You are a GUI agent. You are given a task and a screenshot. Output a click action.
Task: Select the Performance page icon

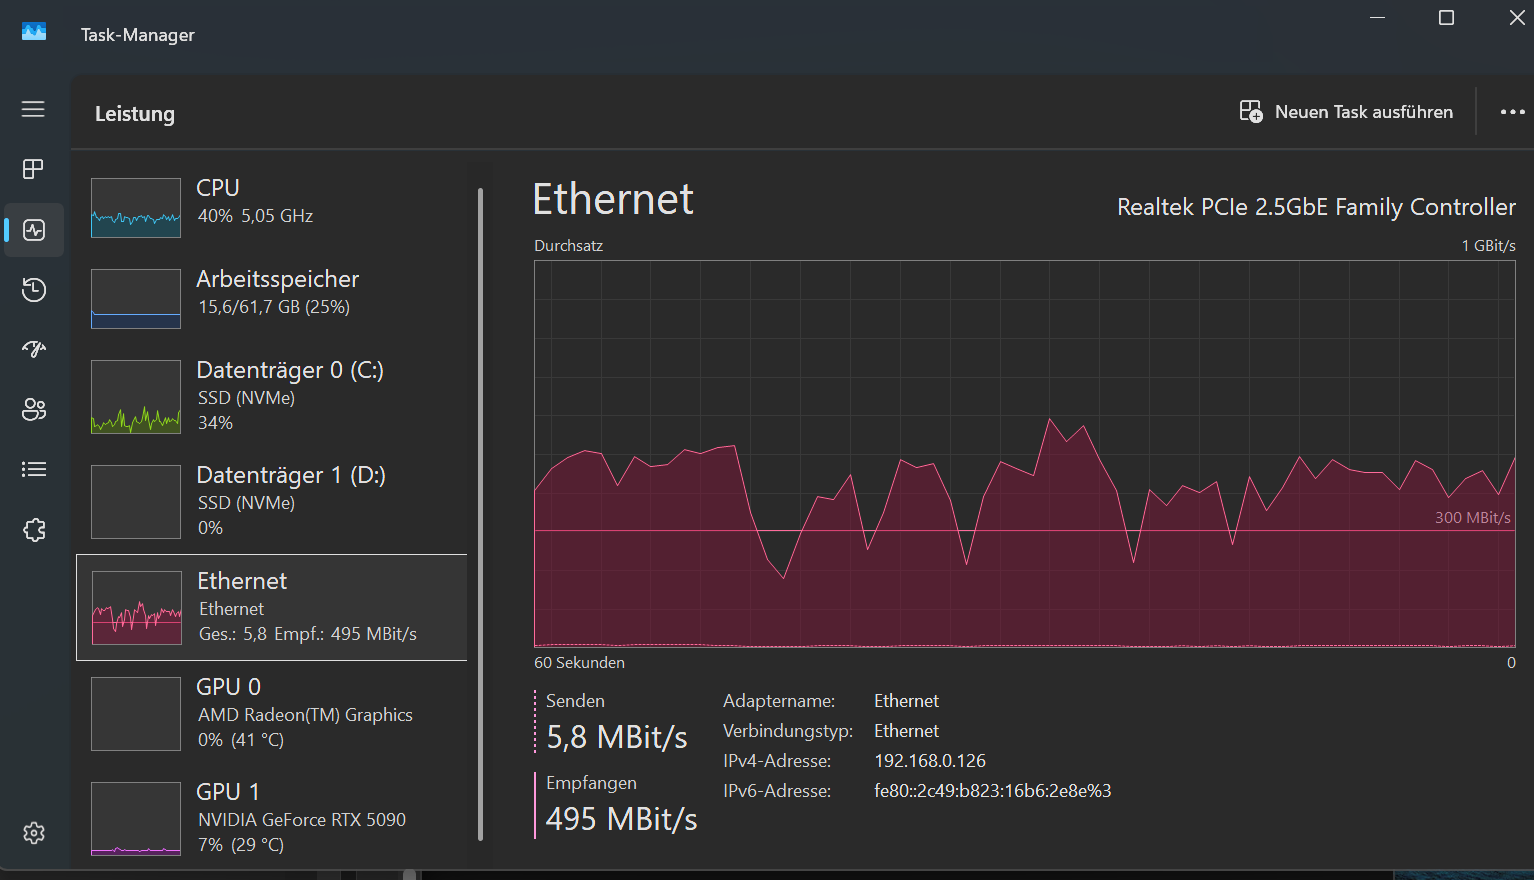click(34, 230)
